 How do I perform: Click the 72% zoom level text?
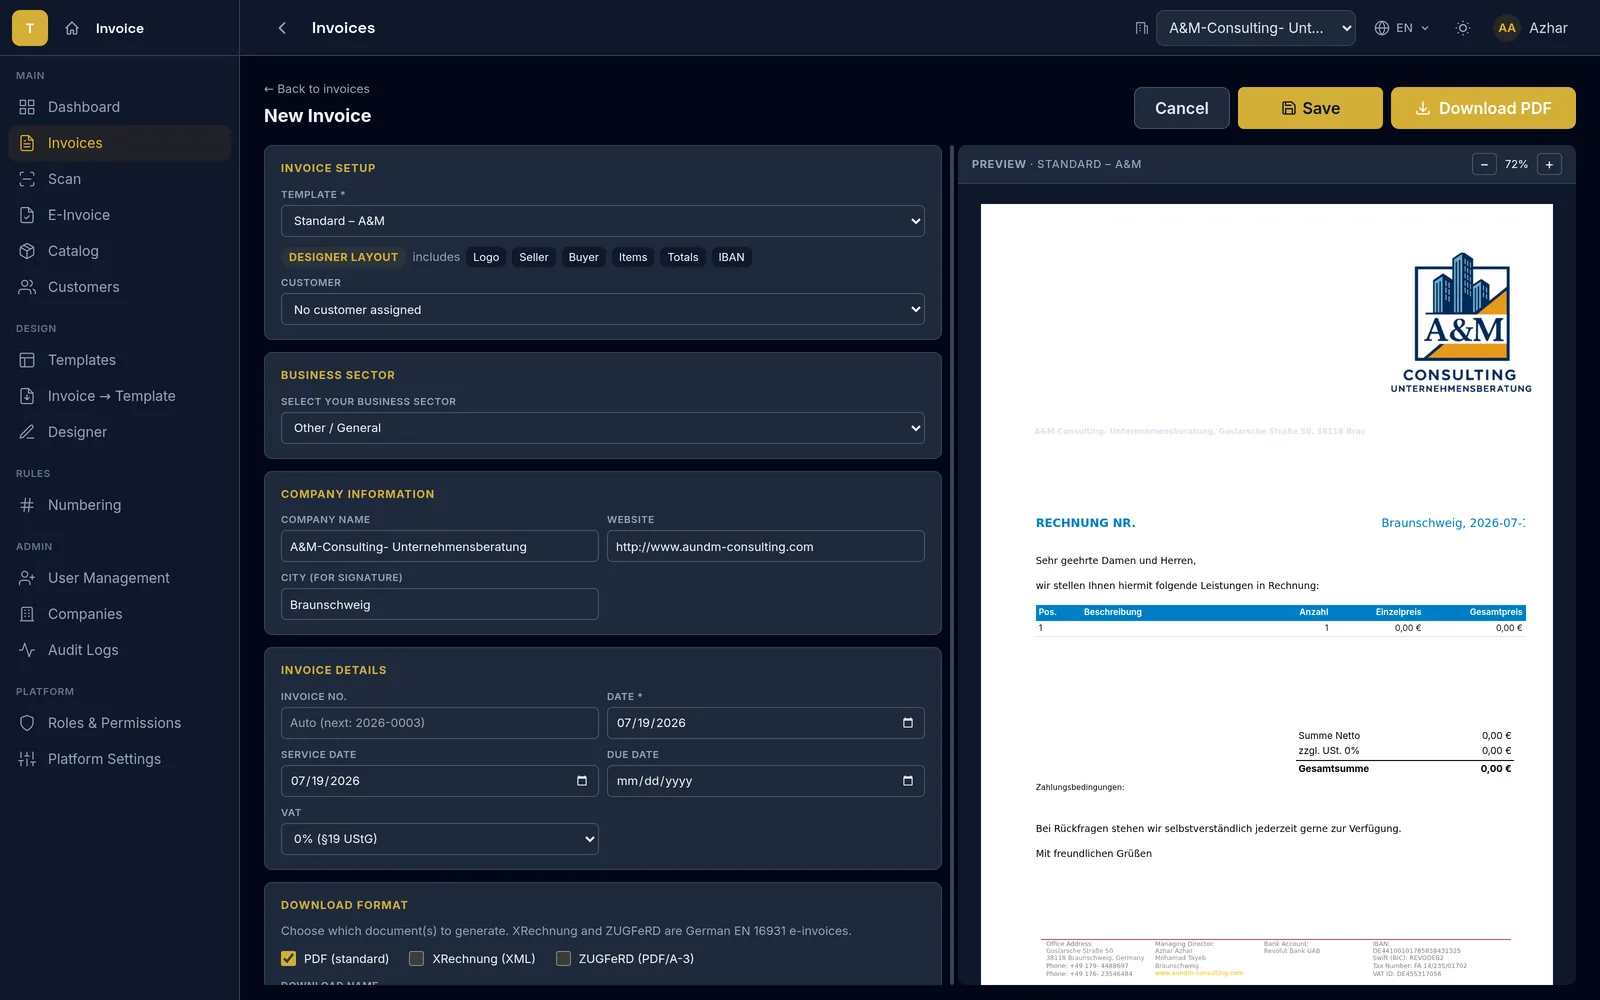pos(1516,164)
